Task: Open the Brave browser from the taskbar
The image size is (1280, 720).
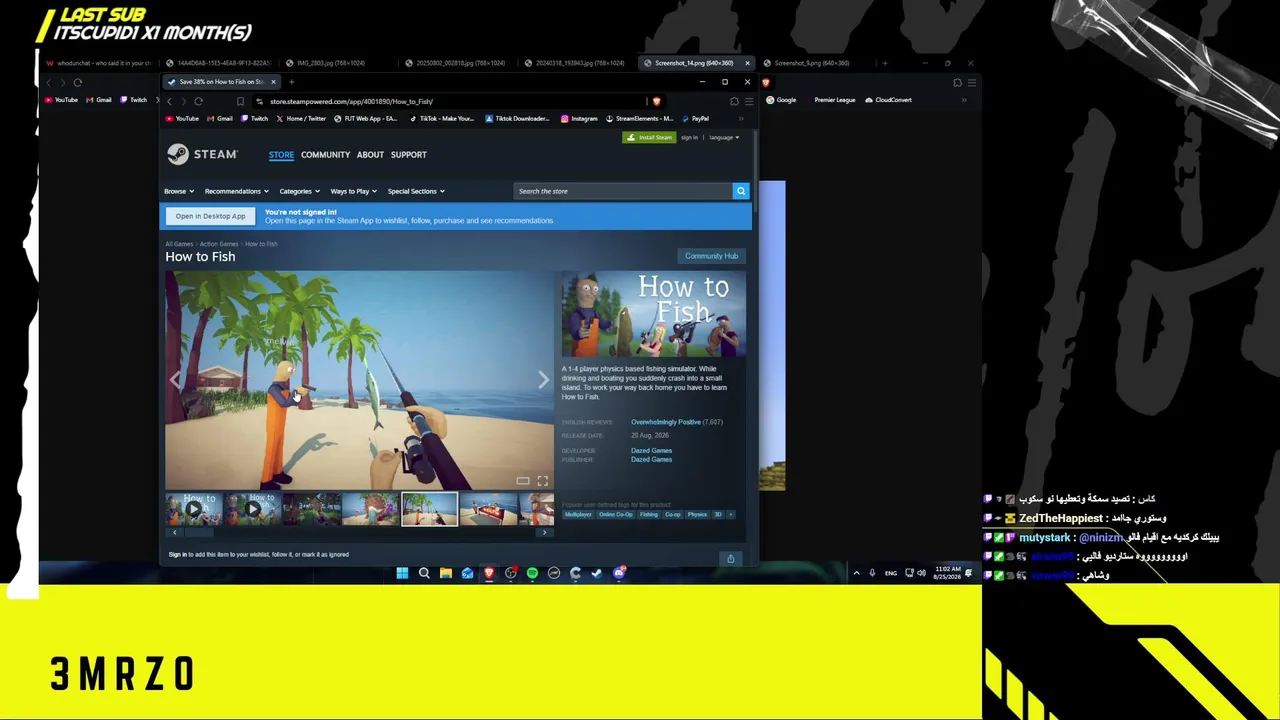Action: pos(489,573)
